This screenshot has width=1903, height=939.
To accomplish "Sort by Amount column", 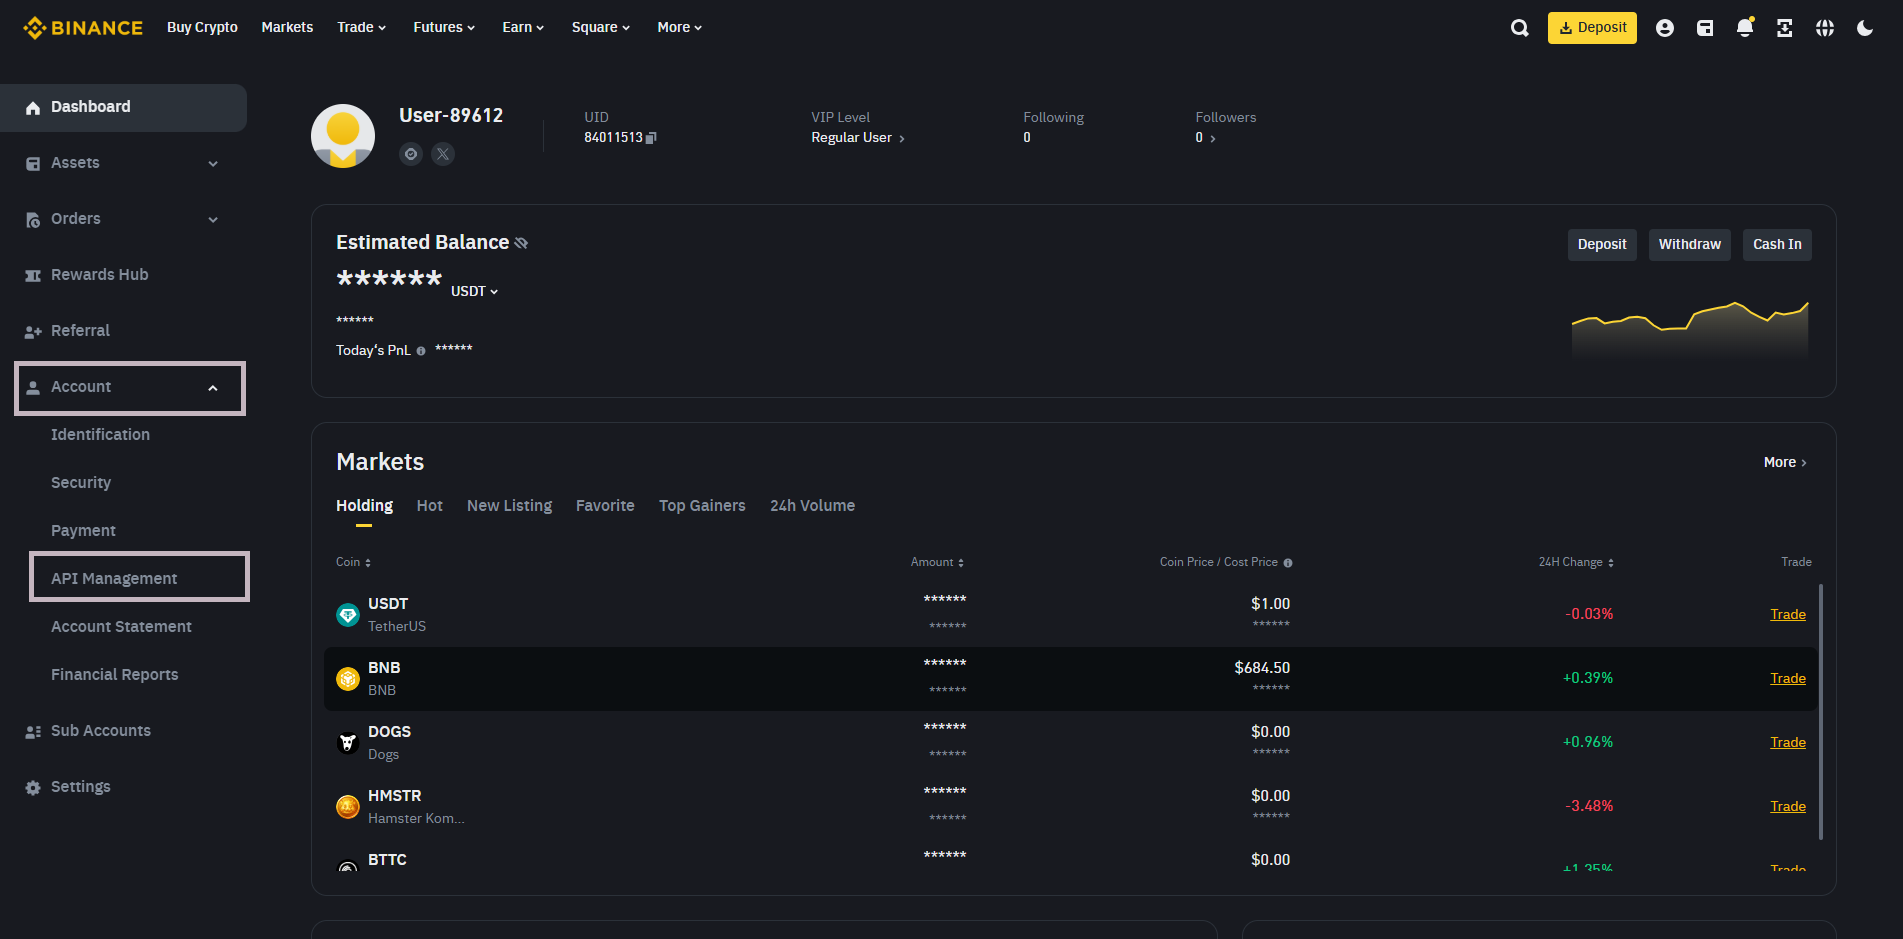I will tap(938, 563).
